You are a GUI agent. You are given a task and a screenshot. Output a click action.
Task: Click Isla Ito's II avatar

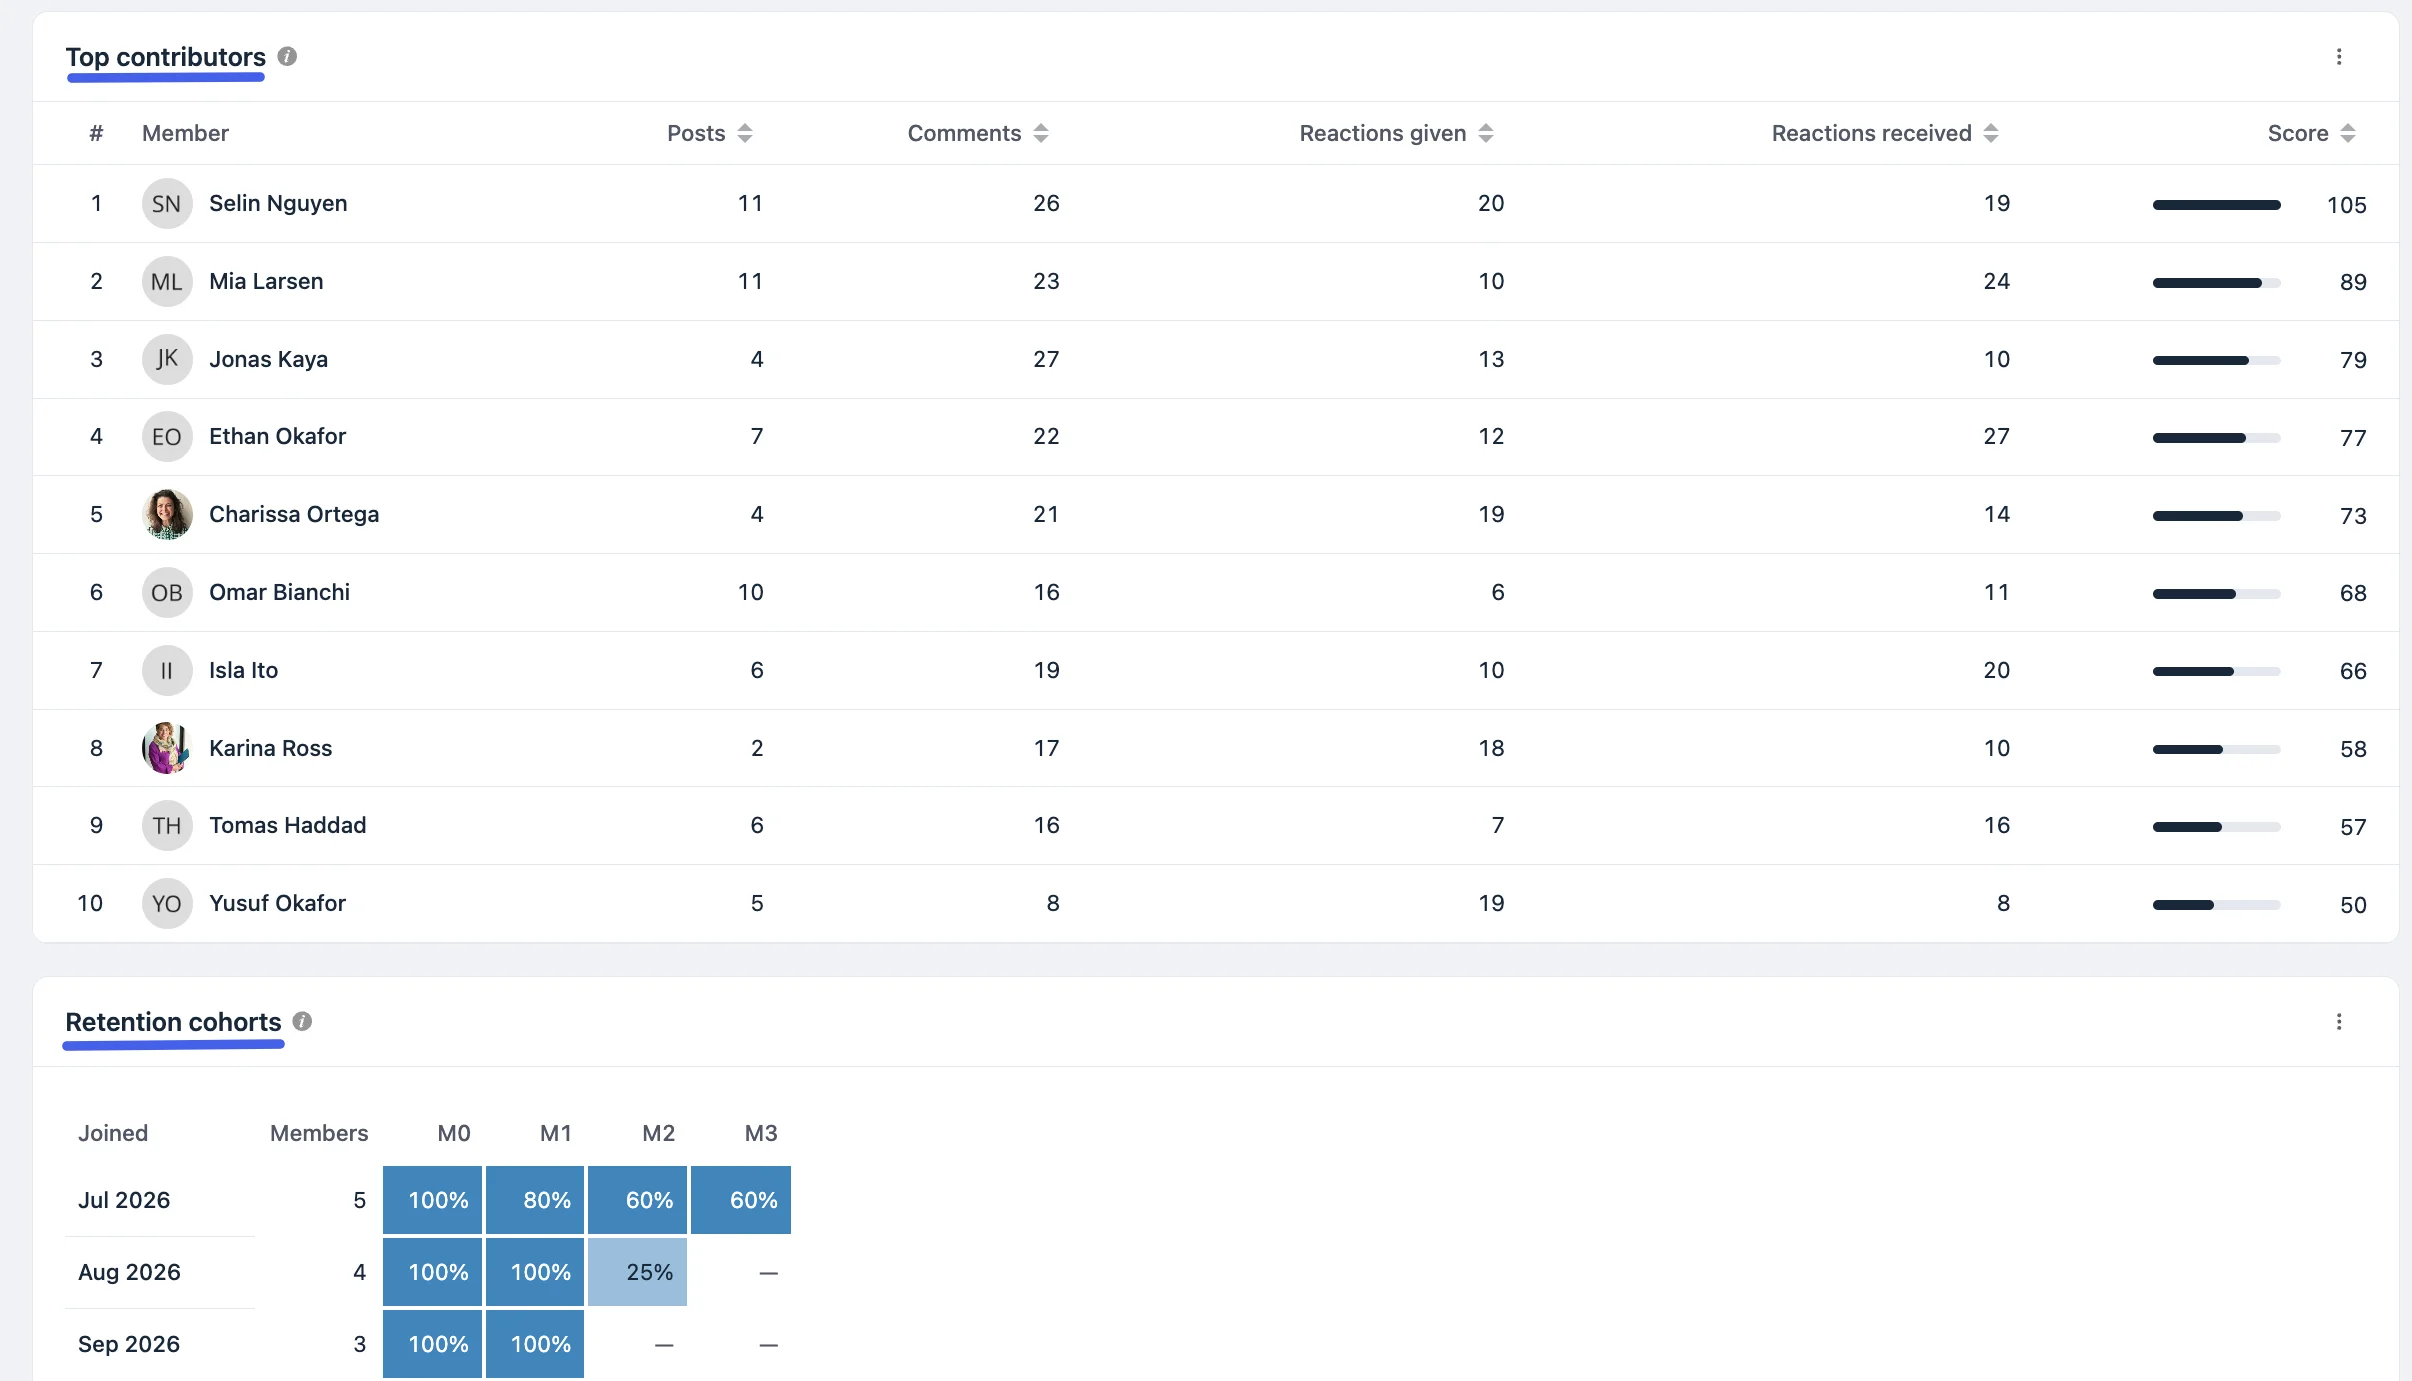(x=167, y=671)
